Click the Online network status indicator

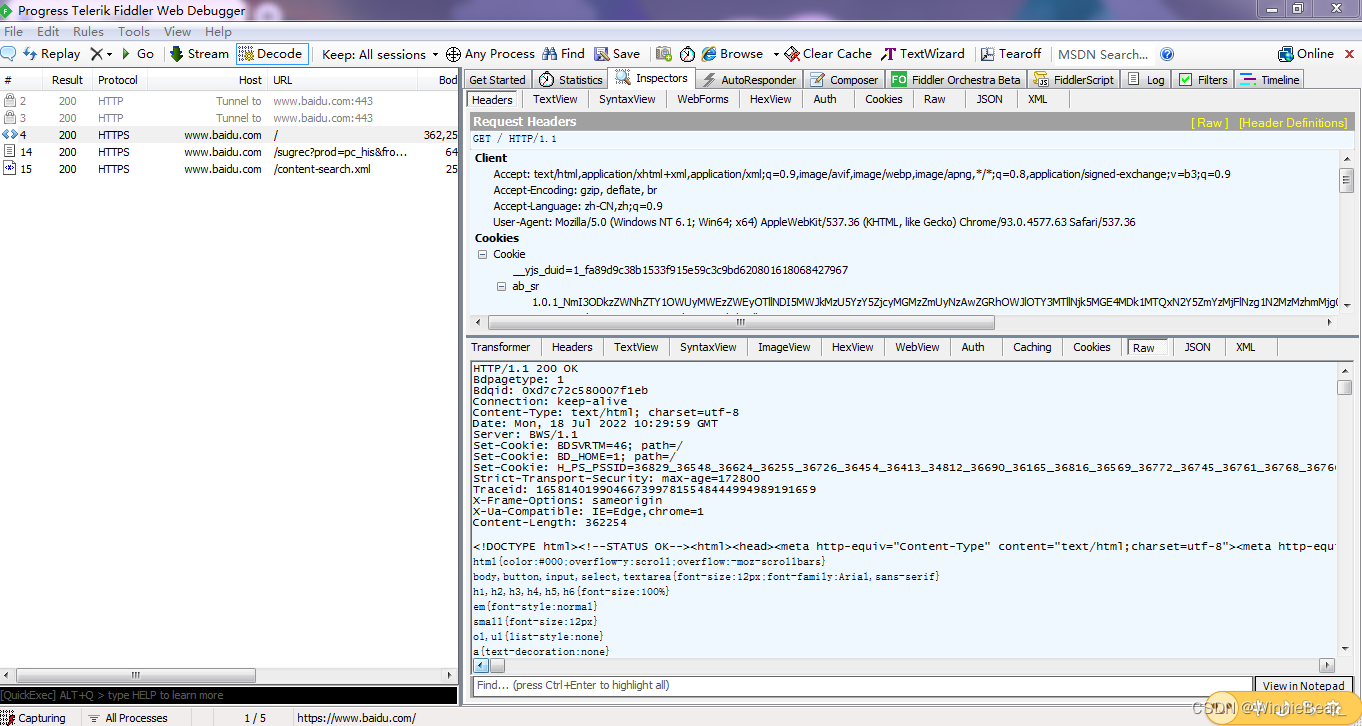1306,54
